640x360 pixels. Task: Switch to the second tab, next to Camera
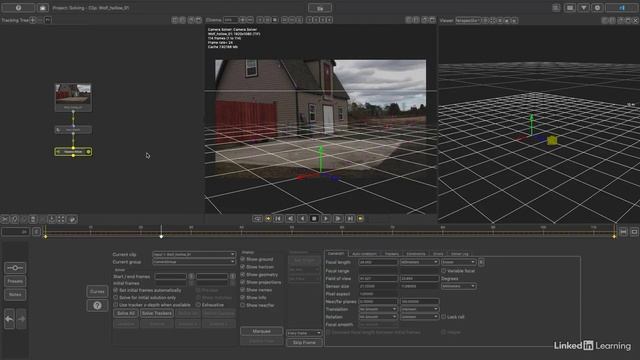pos(364,254)
